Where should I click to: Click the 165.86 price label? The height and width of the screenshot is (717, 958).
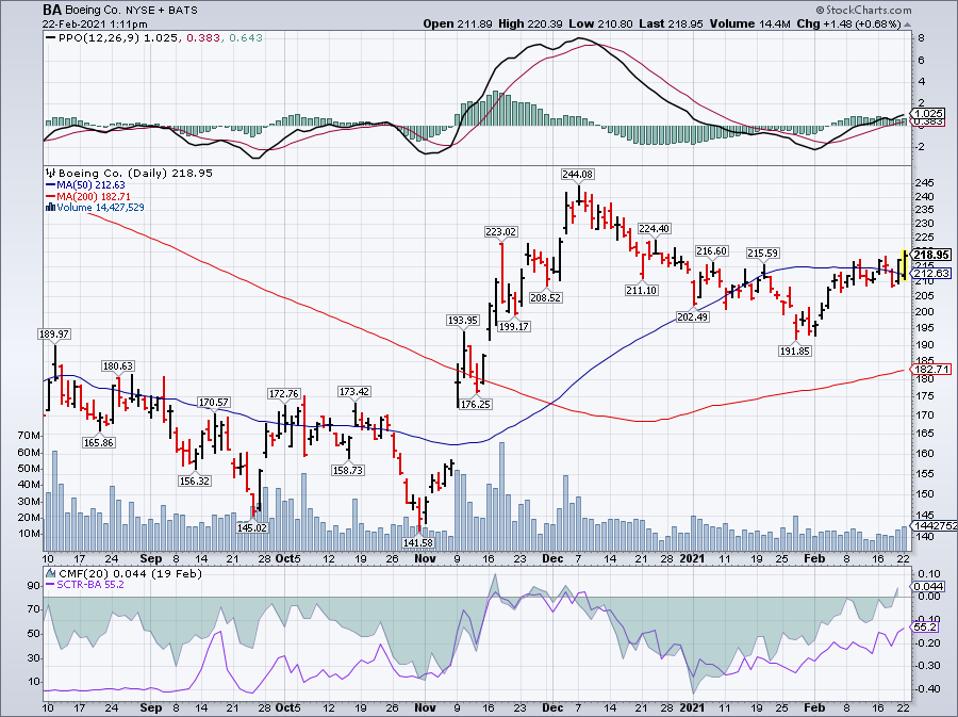pyautogui.click(x=98, y=442)
